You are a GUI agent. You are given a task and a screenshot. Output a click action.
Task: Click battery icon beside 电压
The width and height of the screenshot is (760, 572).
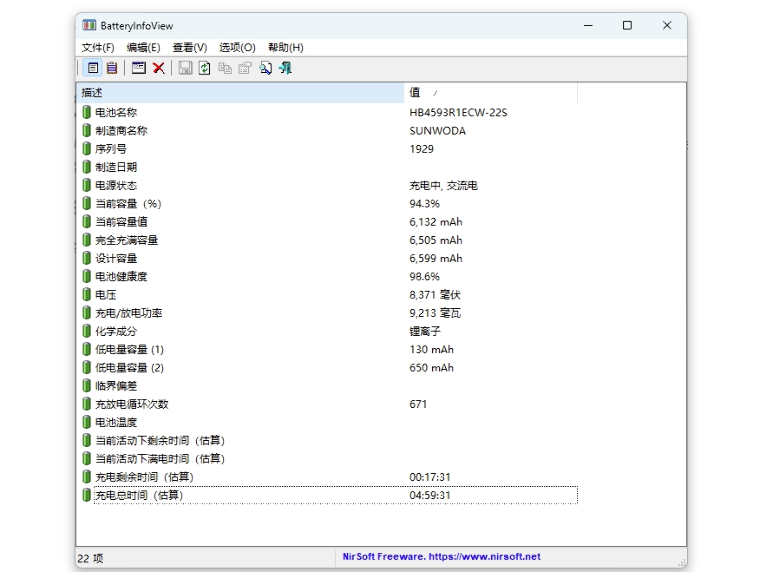(x=86, y=295)
